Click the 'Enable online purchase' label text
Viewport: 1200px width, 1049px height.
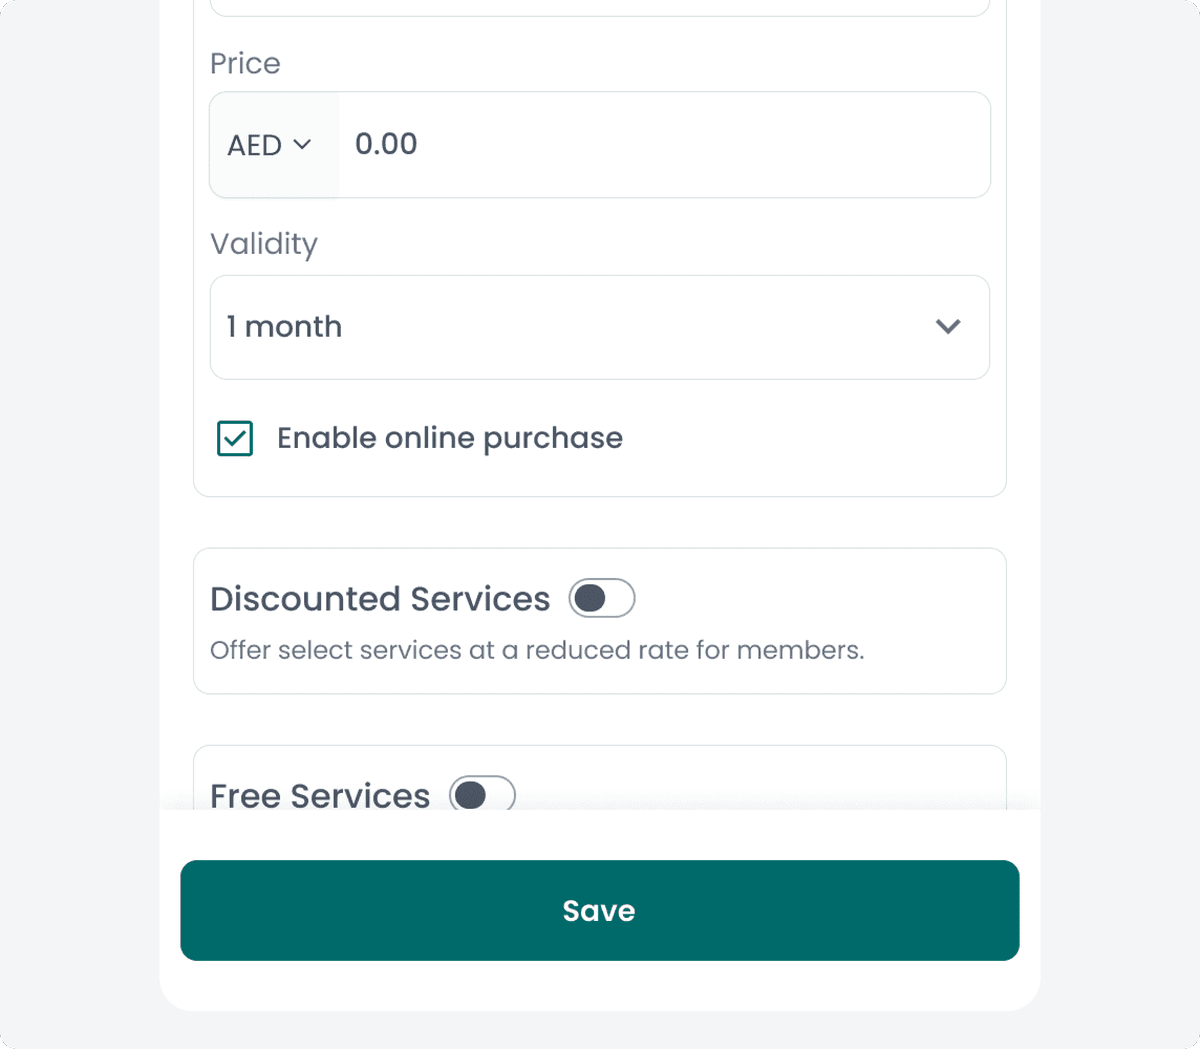point(449,438)
